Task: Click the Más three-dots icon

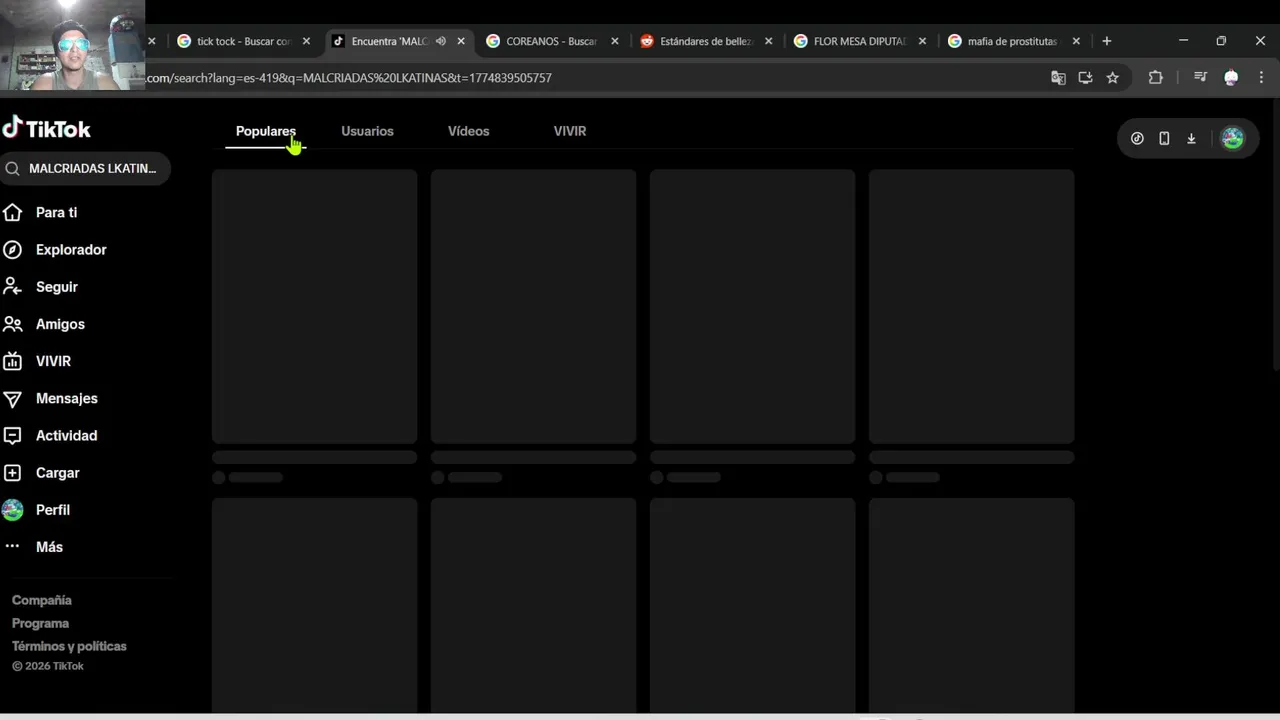Action: click(x=12, y=546)
